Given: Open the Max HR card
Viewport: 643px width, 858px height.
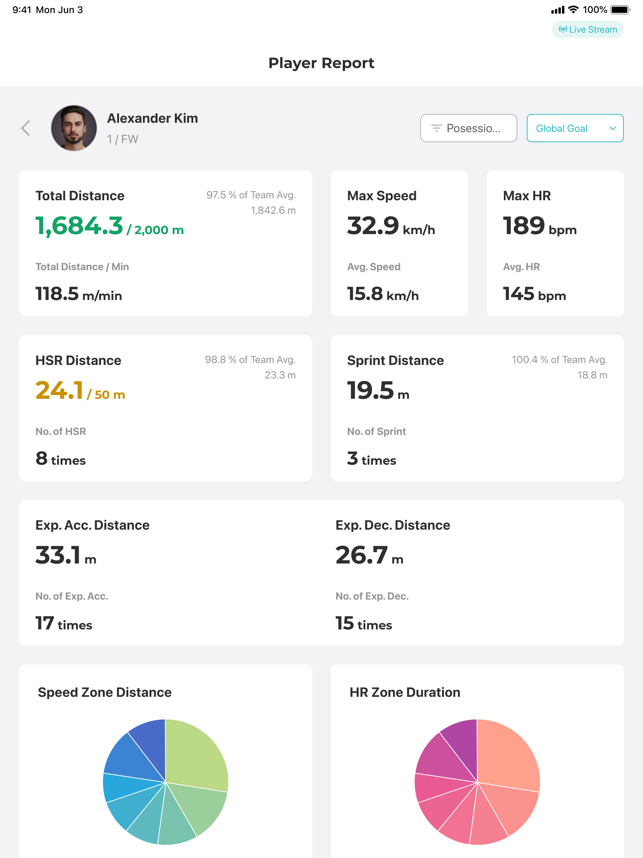Looking at the screenshot, I should coord(555,243).
